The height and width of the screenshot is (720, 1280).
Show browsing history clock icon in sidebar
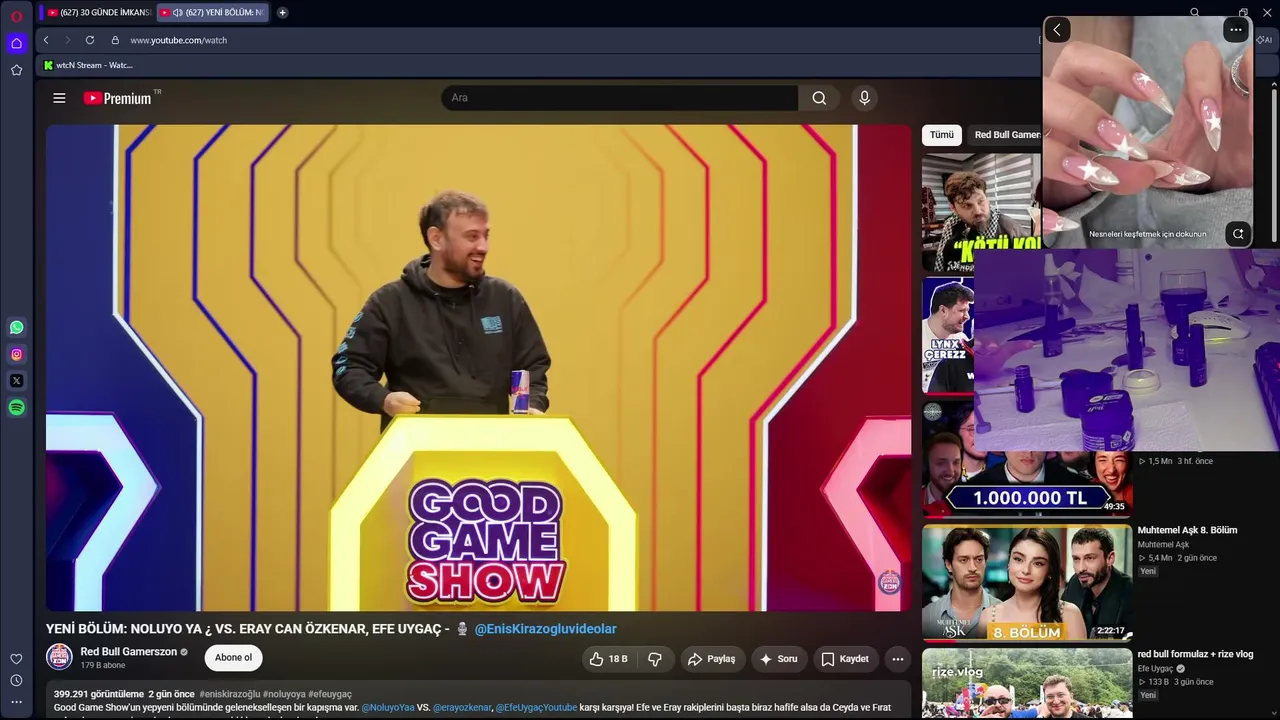tap(16, 680)
